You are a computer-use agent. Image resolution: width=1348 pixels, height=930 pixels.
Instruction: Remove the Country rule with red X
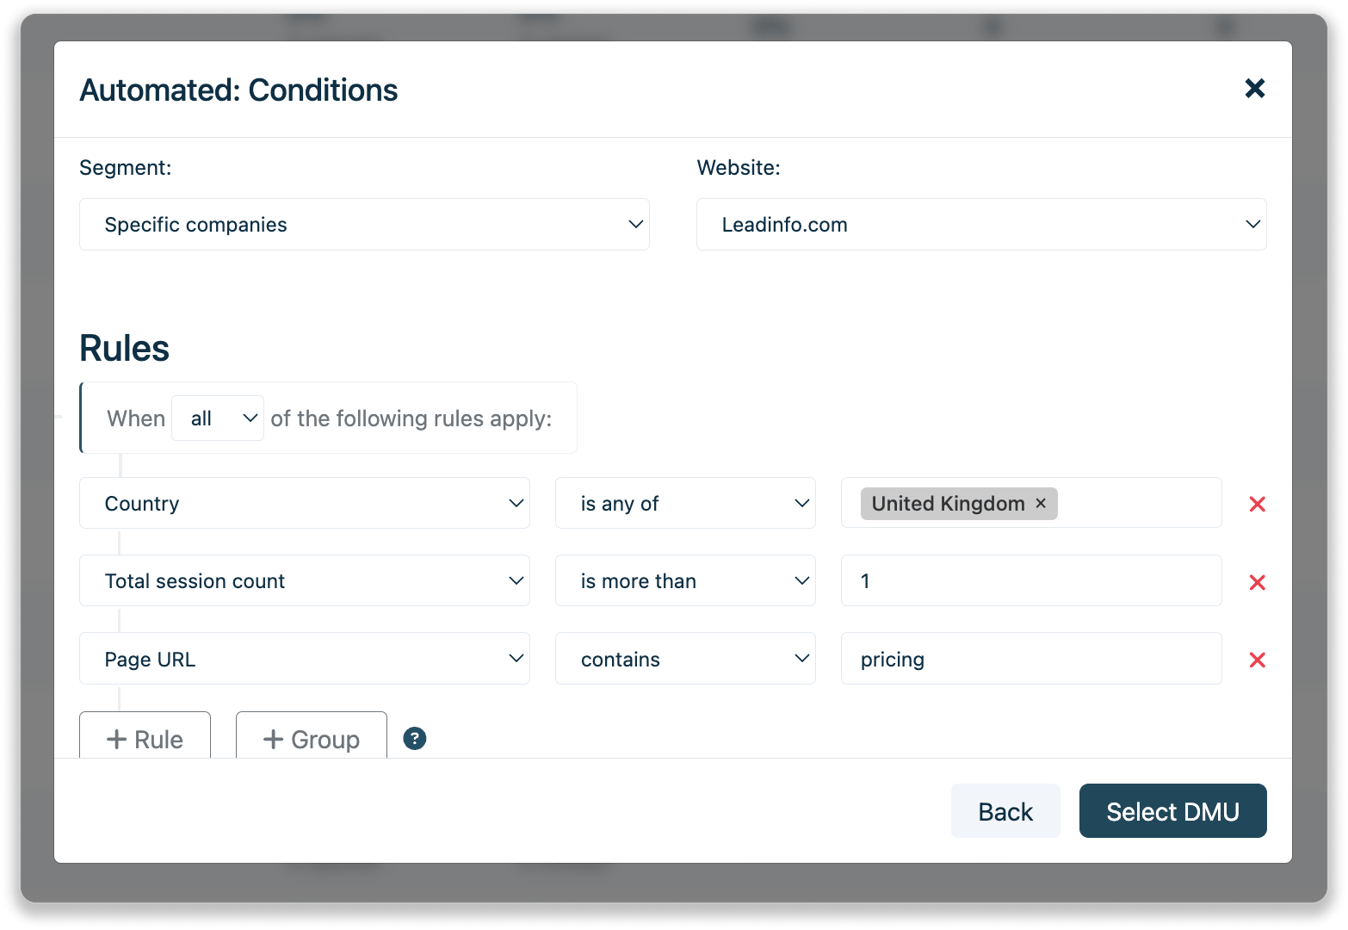point(1257,504)
